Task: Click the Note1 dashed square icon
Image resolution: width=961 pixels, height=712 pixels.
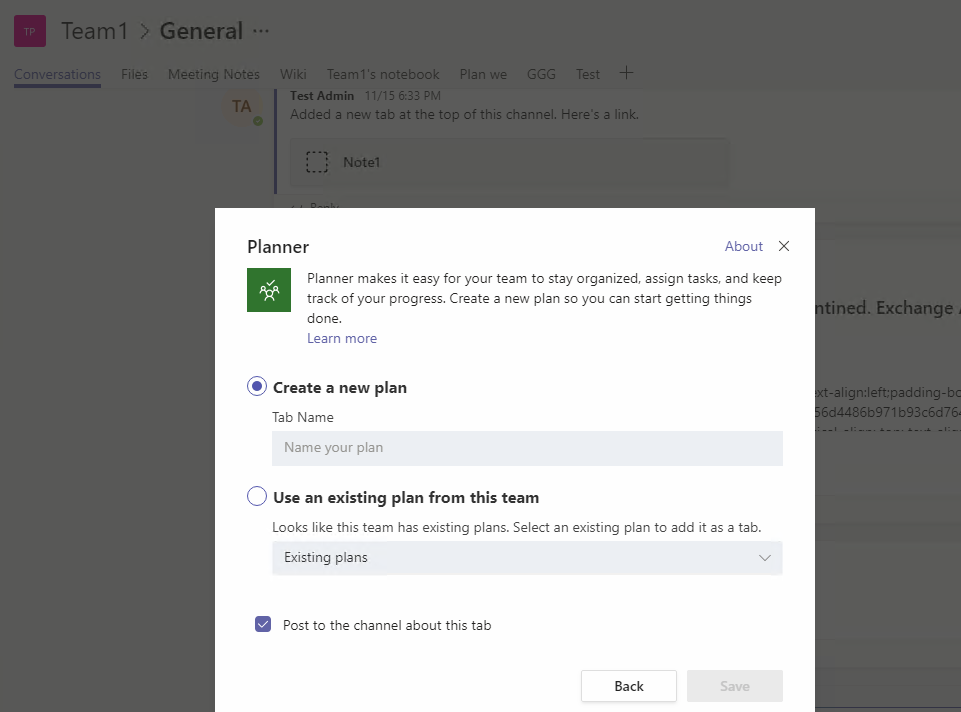Action: coord(317,162)
